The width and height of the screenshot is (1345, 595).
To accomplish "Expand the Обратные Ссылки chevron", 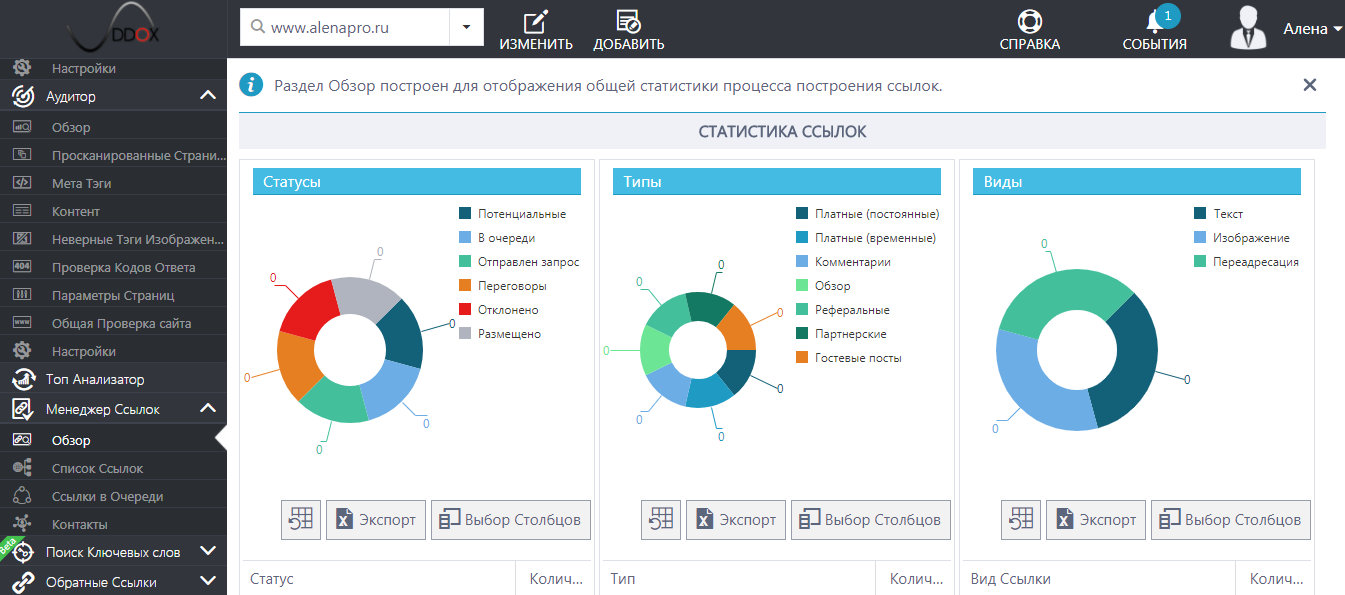I will click(208, 581).
